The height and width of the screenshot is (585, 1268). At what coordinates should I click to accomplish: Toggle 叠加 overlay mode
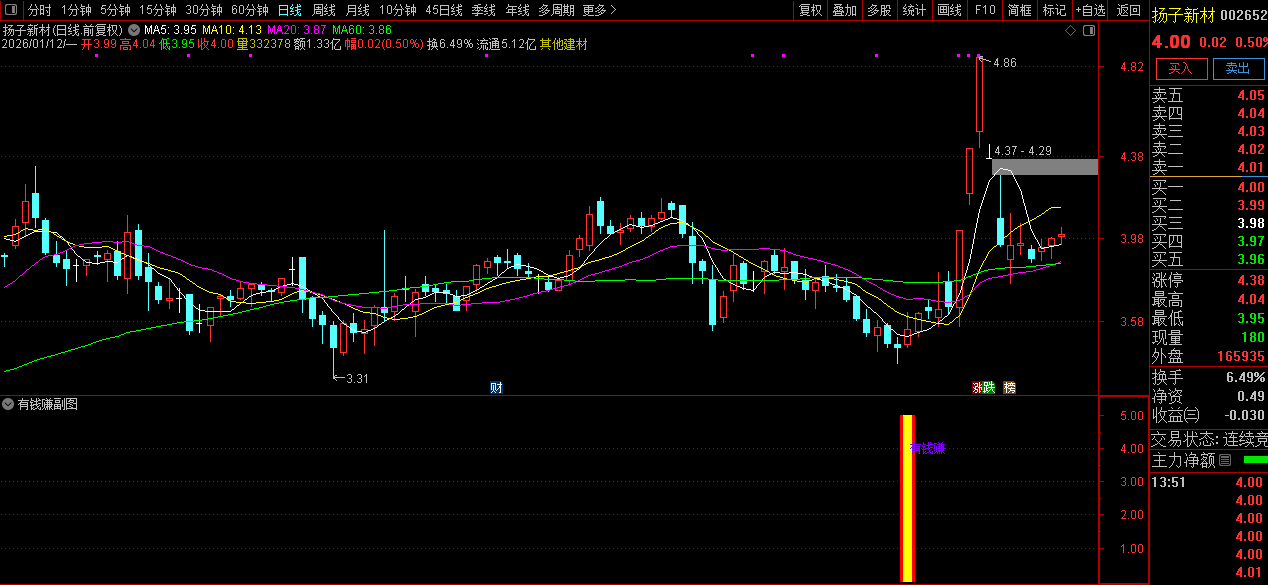844,10
